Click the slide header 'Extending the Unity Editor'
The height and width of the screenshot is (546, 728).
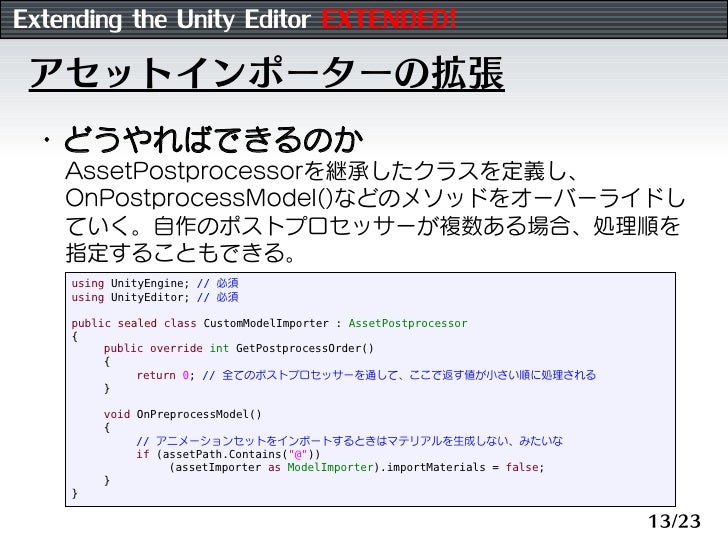pos(162,20)
